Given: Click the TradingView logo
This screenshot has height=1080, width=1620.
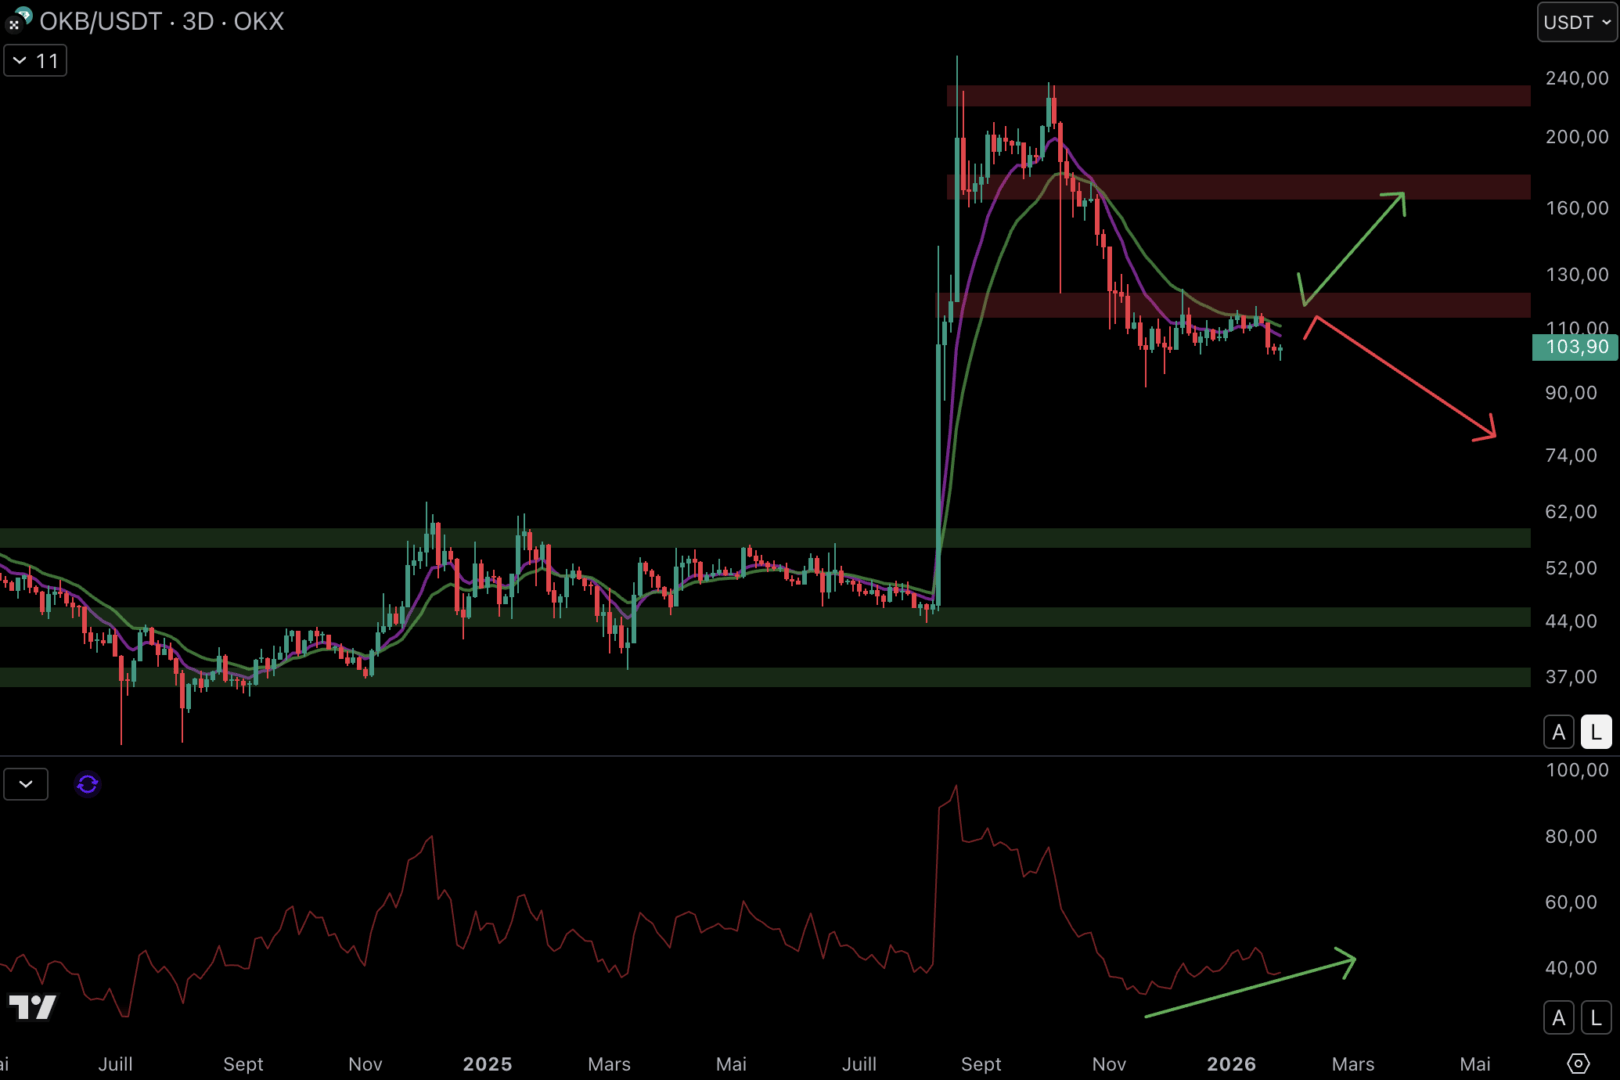Looking at the screenshot, I should pyautogui.click(x=32, y=1006).
